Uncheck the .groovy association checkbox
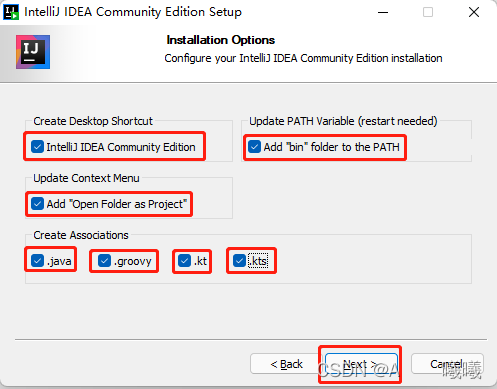 click(x=104, y=261)
